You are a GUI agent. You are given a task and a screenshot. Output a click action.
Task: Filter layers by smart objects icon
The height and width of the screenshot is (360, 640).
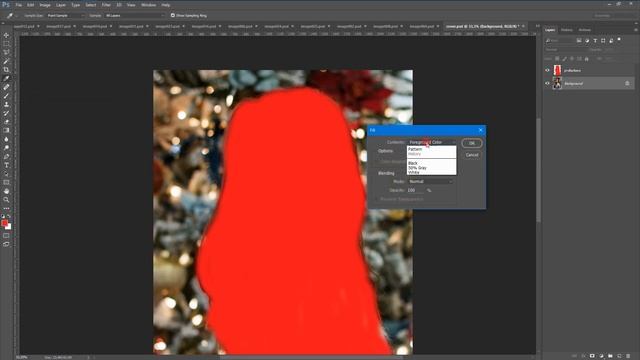611,40
